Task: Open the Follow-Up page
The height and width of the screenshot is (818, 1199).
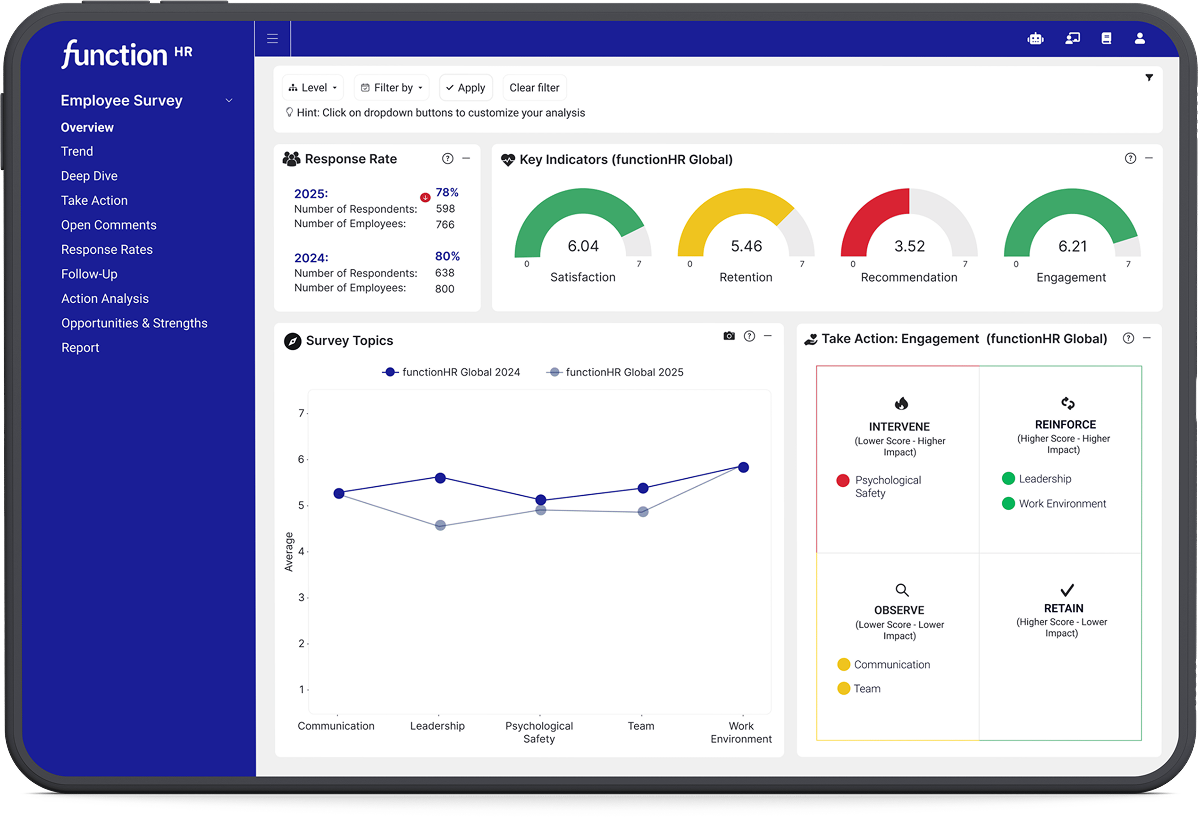Action: [89, 274]
